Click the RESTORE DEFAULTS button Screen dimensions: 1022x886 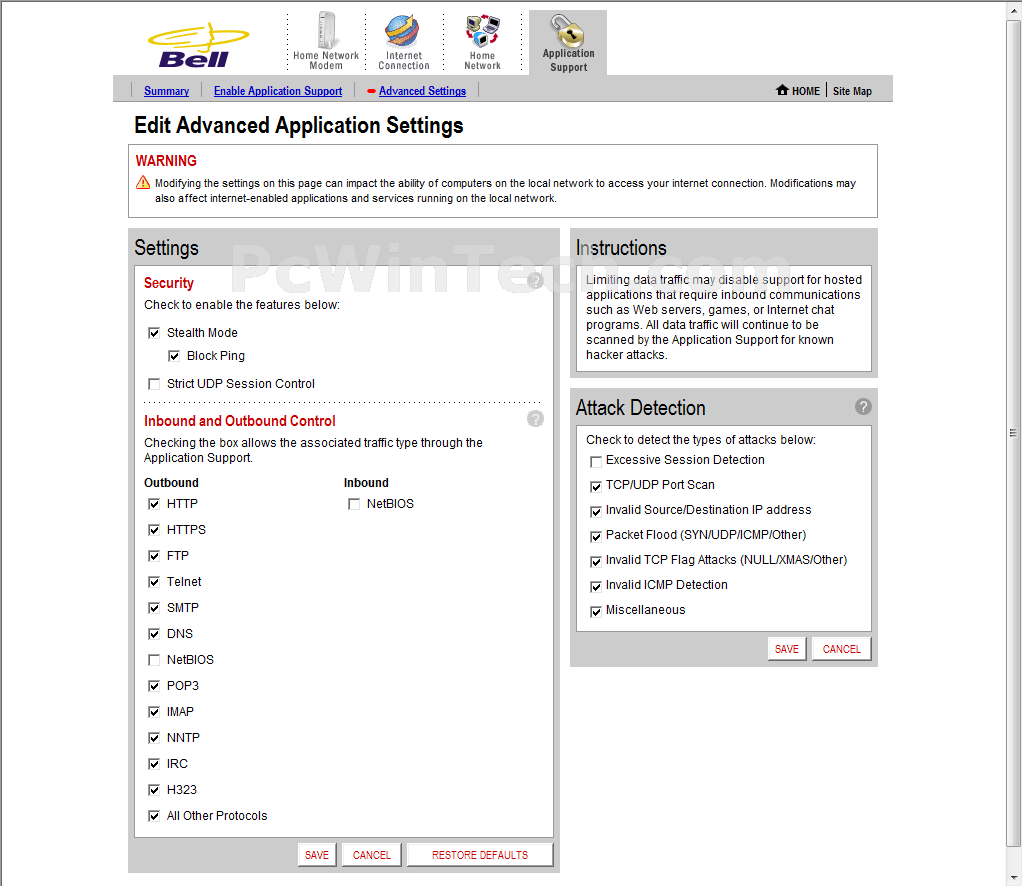click(x=480, y=855)
